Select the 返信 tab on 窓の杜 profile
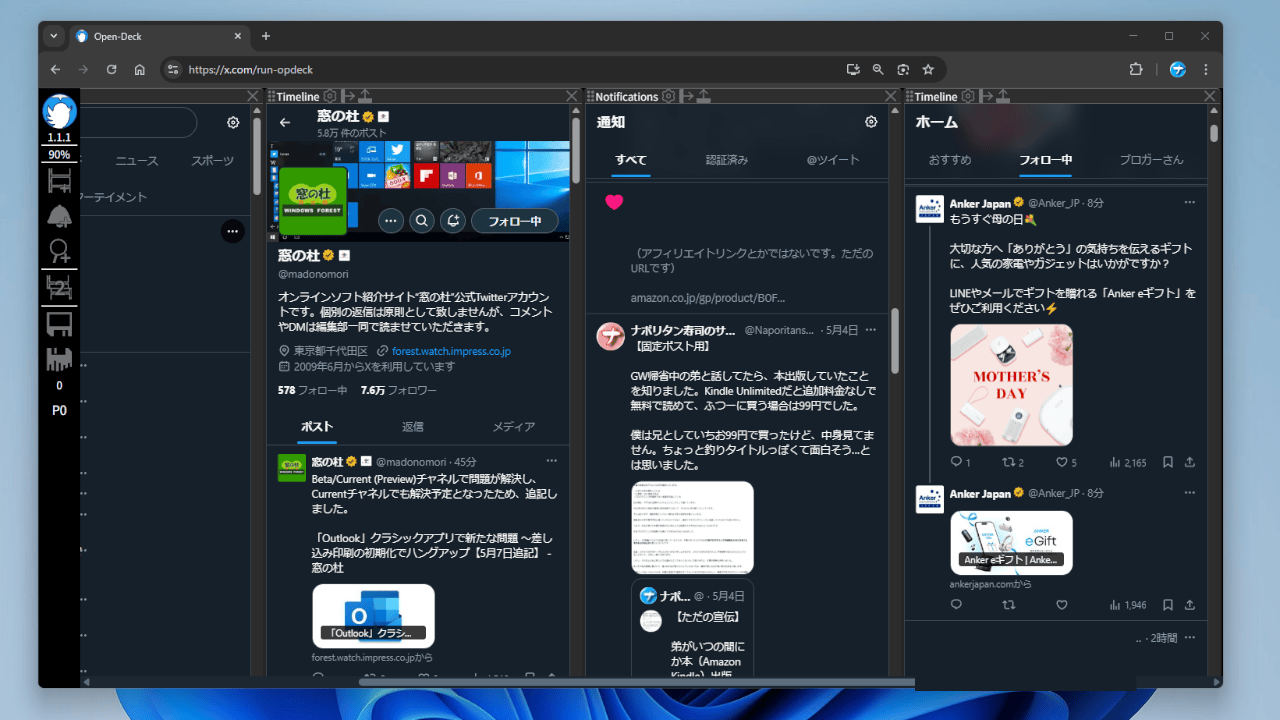 coord(413,426)
